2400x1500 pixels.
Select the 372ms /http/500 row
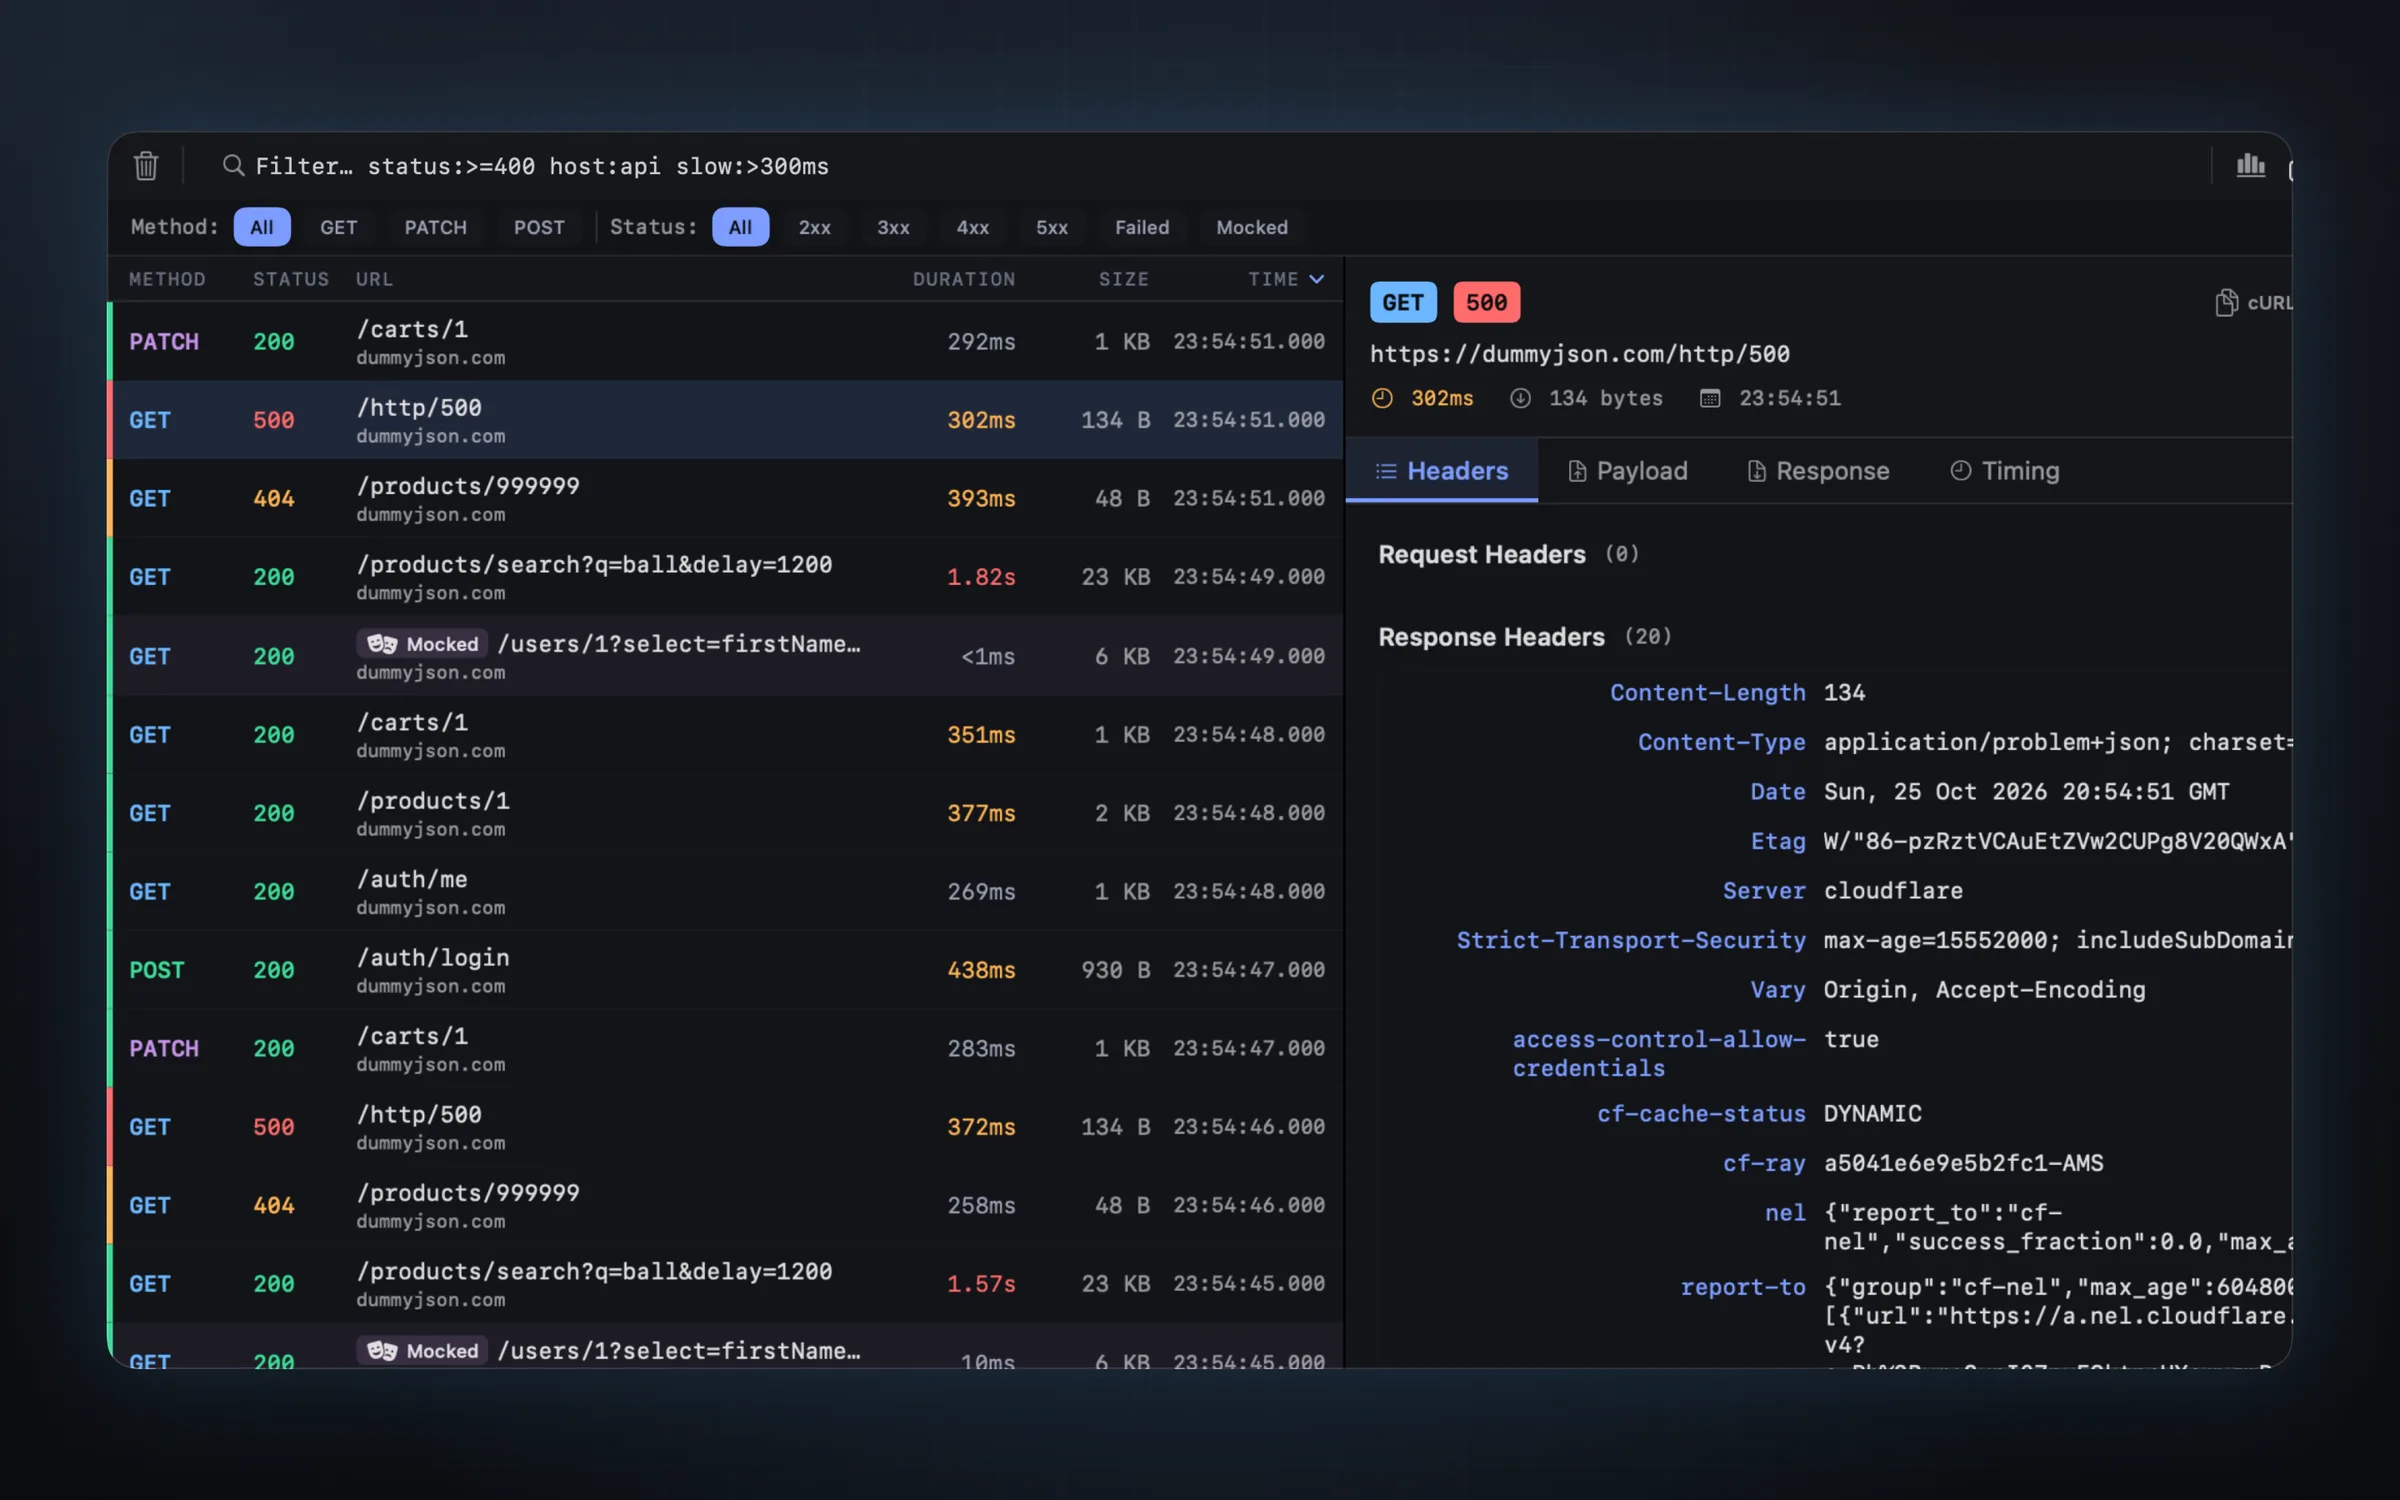tap(726, 1127)
